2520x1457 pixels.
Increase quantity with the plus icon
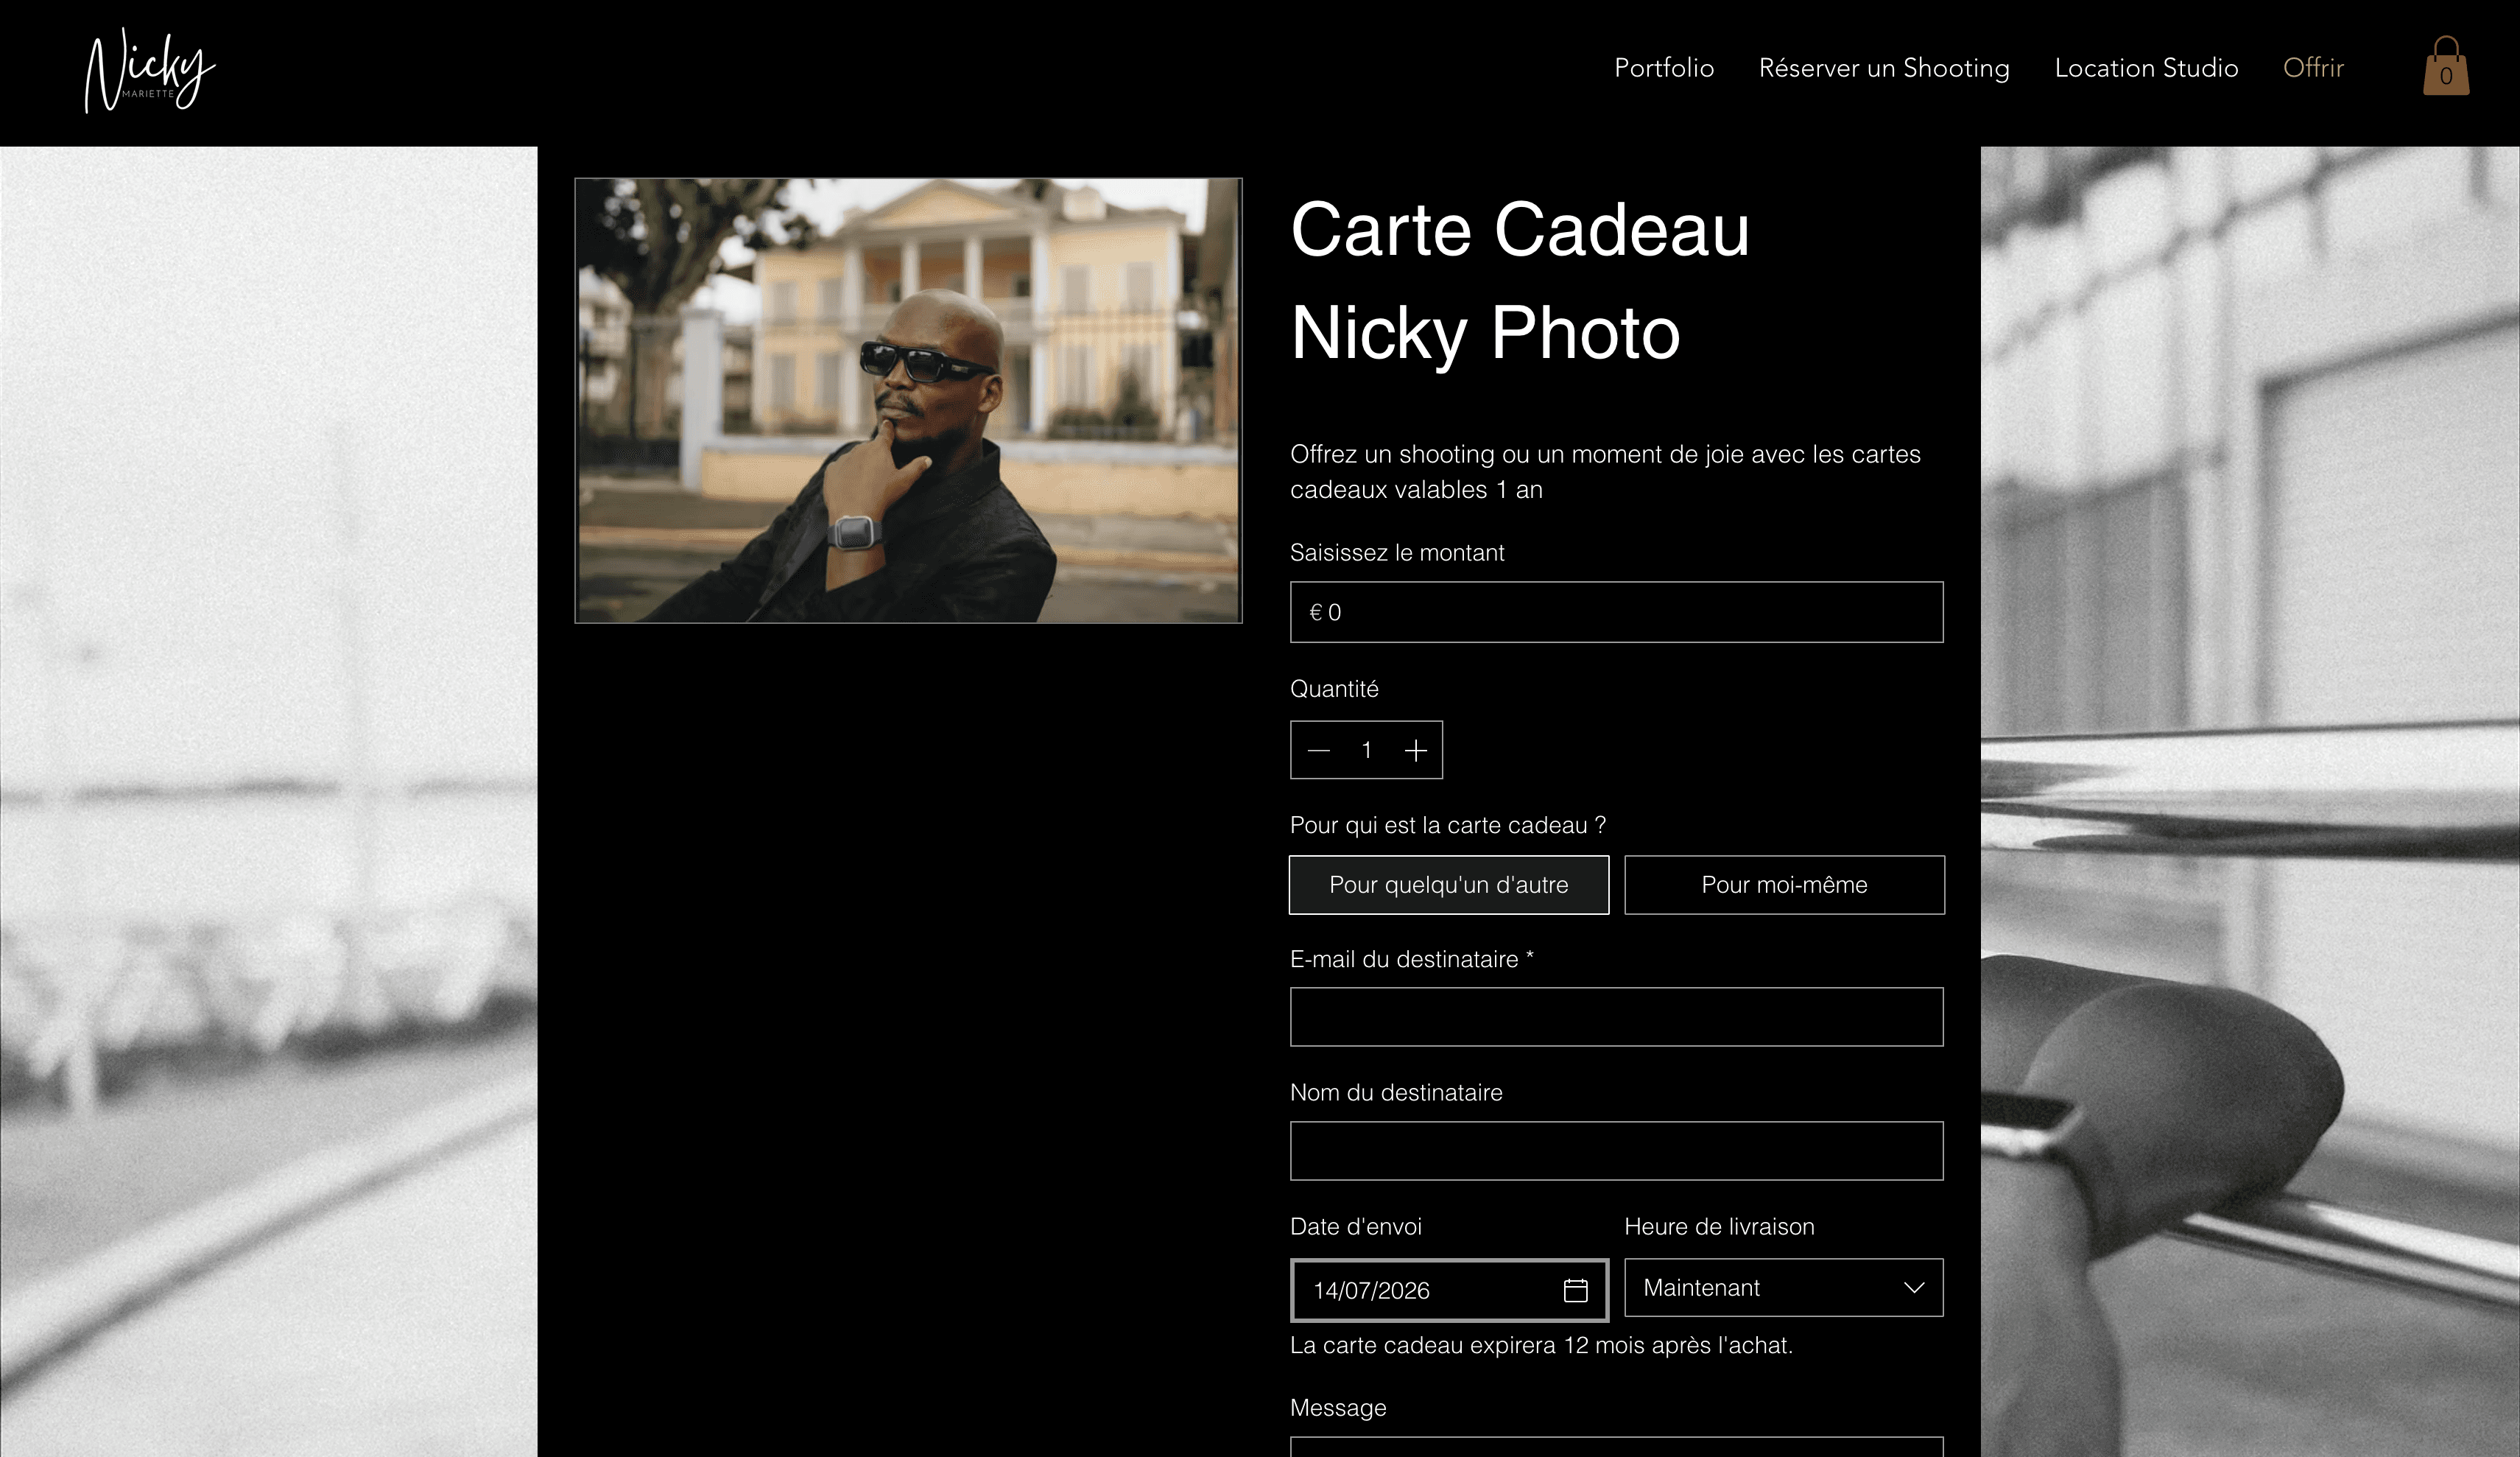coord(1415,750)
